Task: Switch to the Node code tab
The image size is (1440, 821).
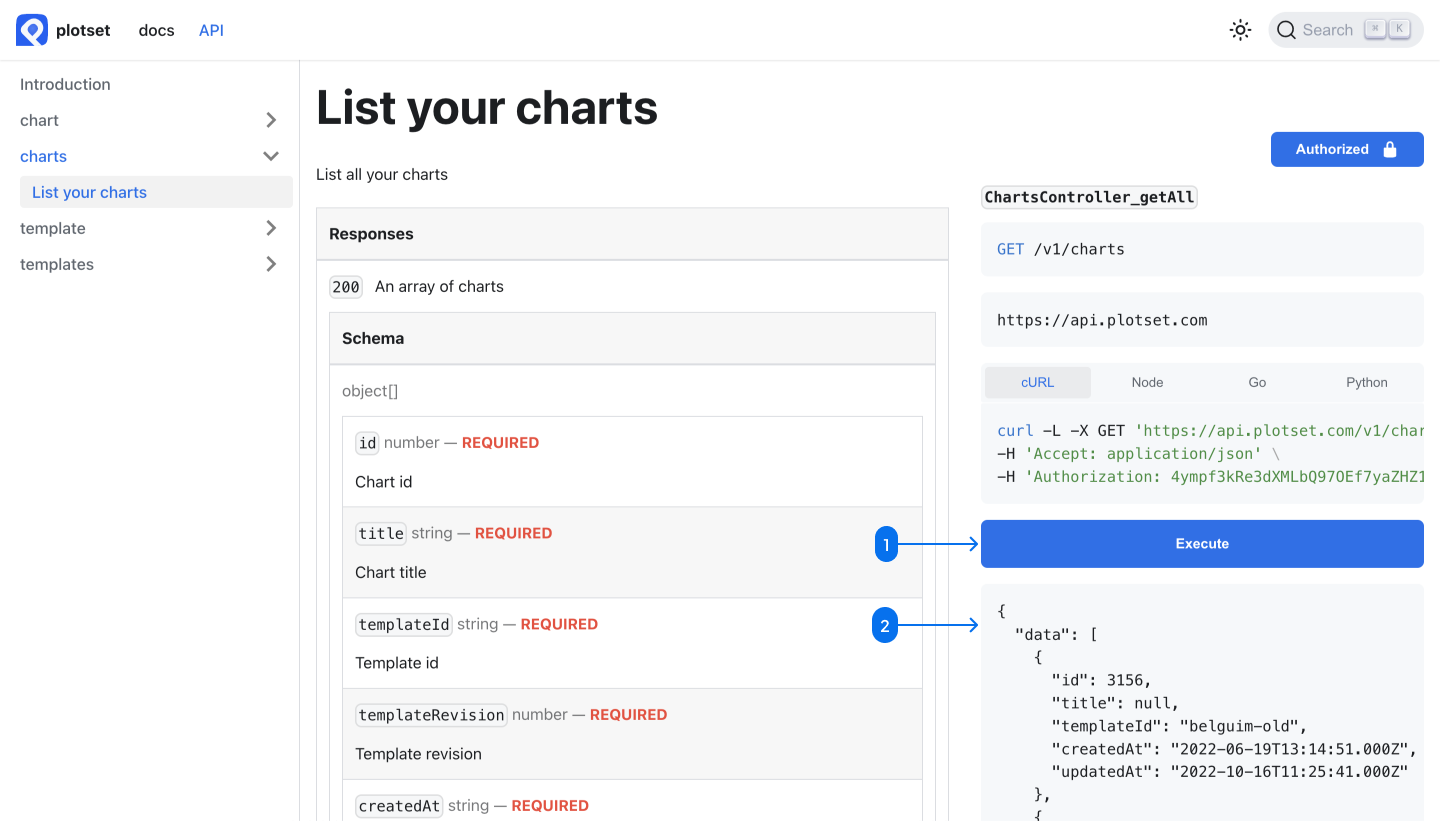Action: [x=1147, y=382]
